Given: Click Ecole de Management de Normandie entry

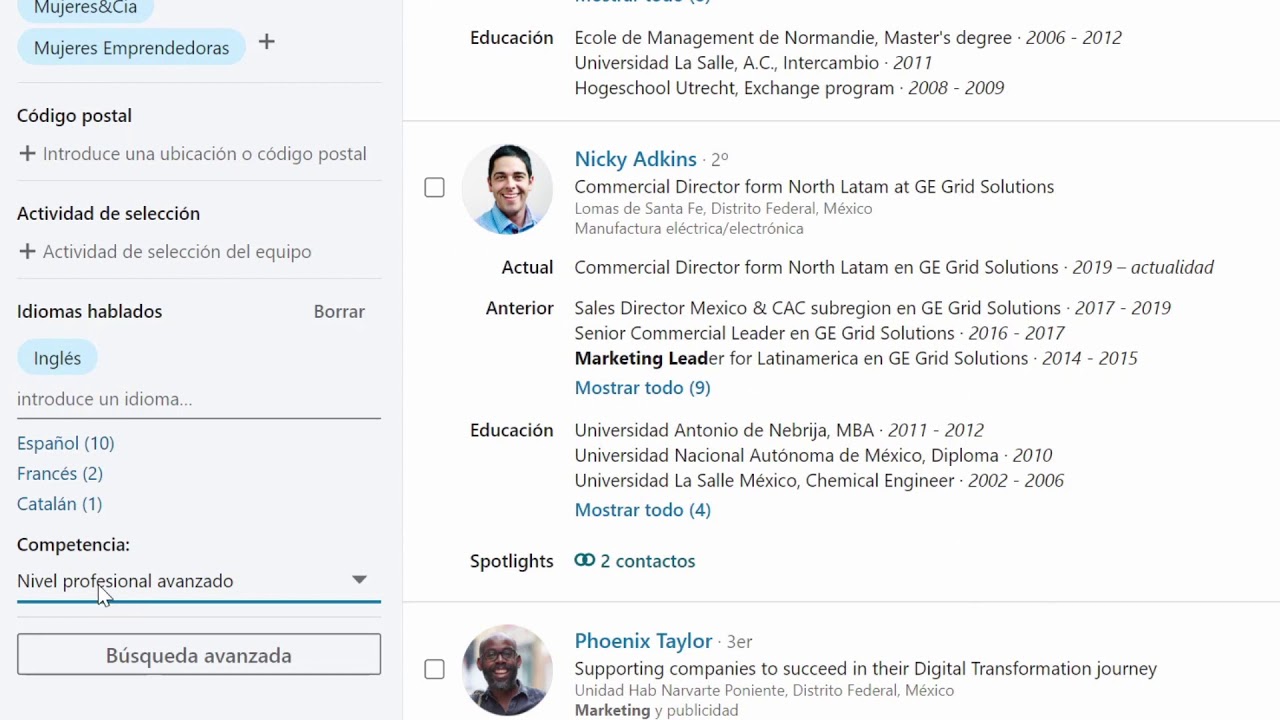Looking at the screenshot, I should click(x=848, y=37).
